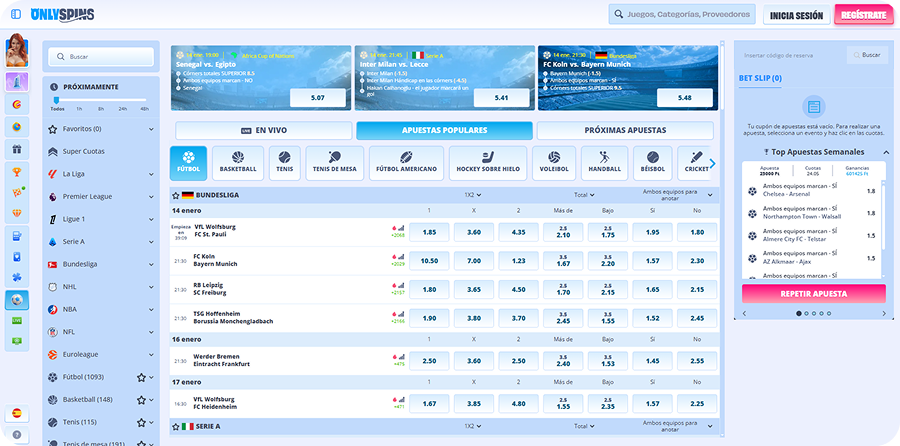Viewport: 900px width, 446px height.
Task: Click Buscar beside the reserve code field
Action: (x=867, y=55)
